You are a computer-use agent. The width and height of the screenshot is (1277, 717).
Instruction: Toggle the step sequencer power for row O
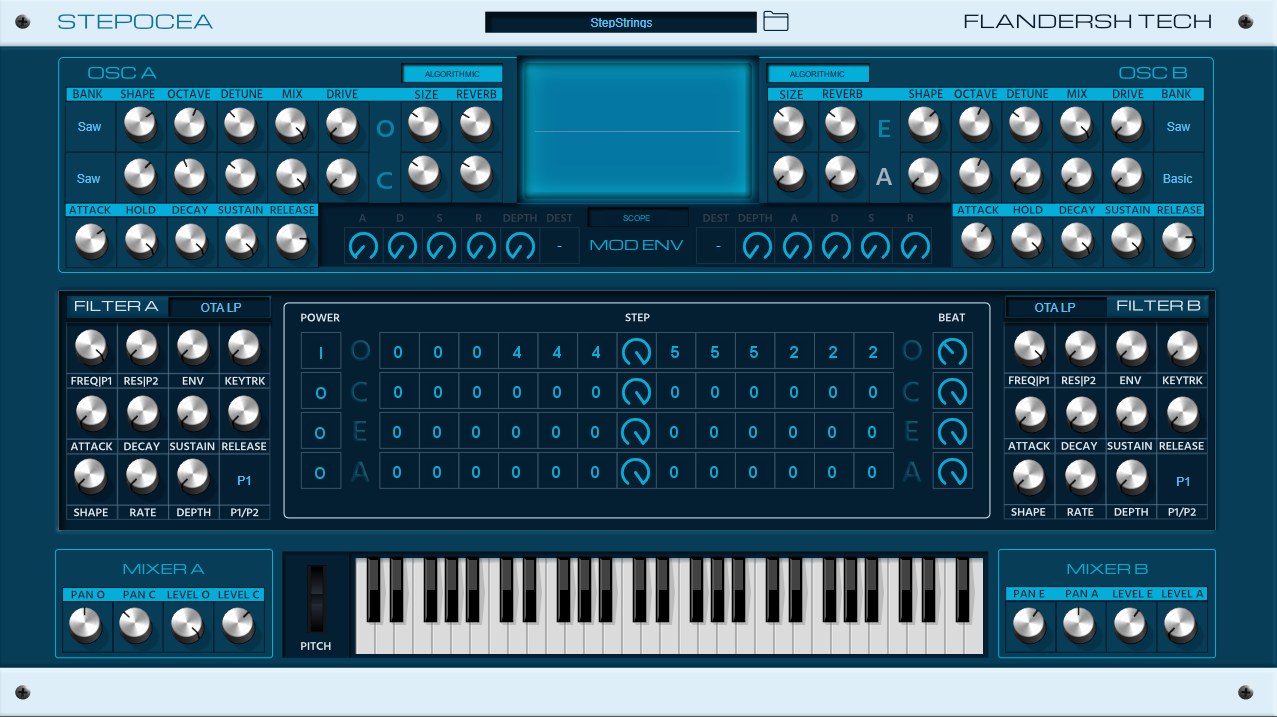pyautogui.click(x=321, y=352)
